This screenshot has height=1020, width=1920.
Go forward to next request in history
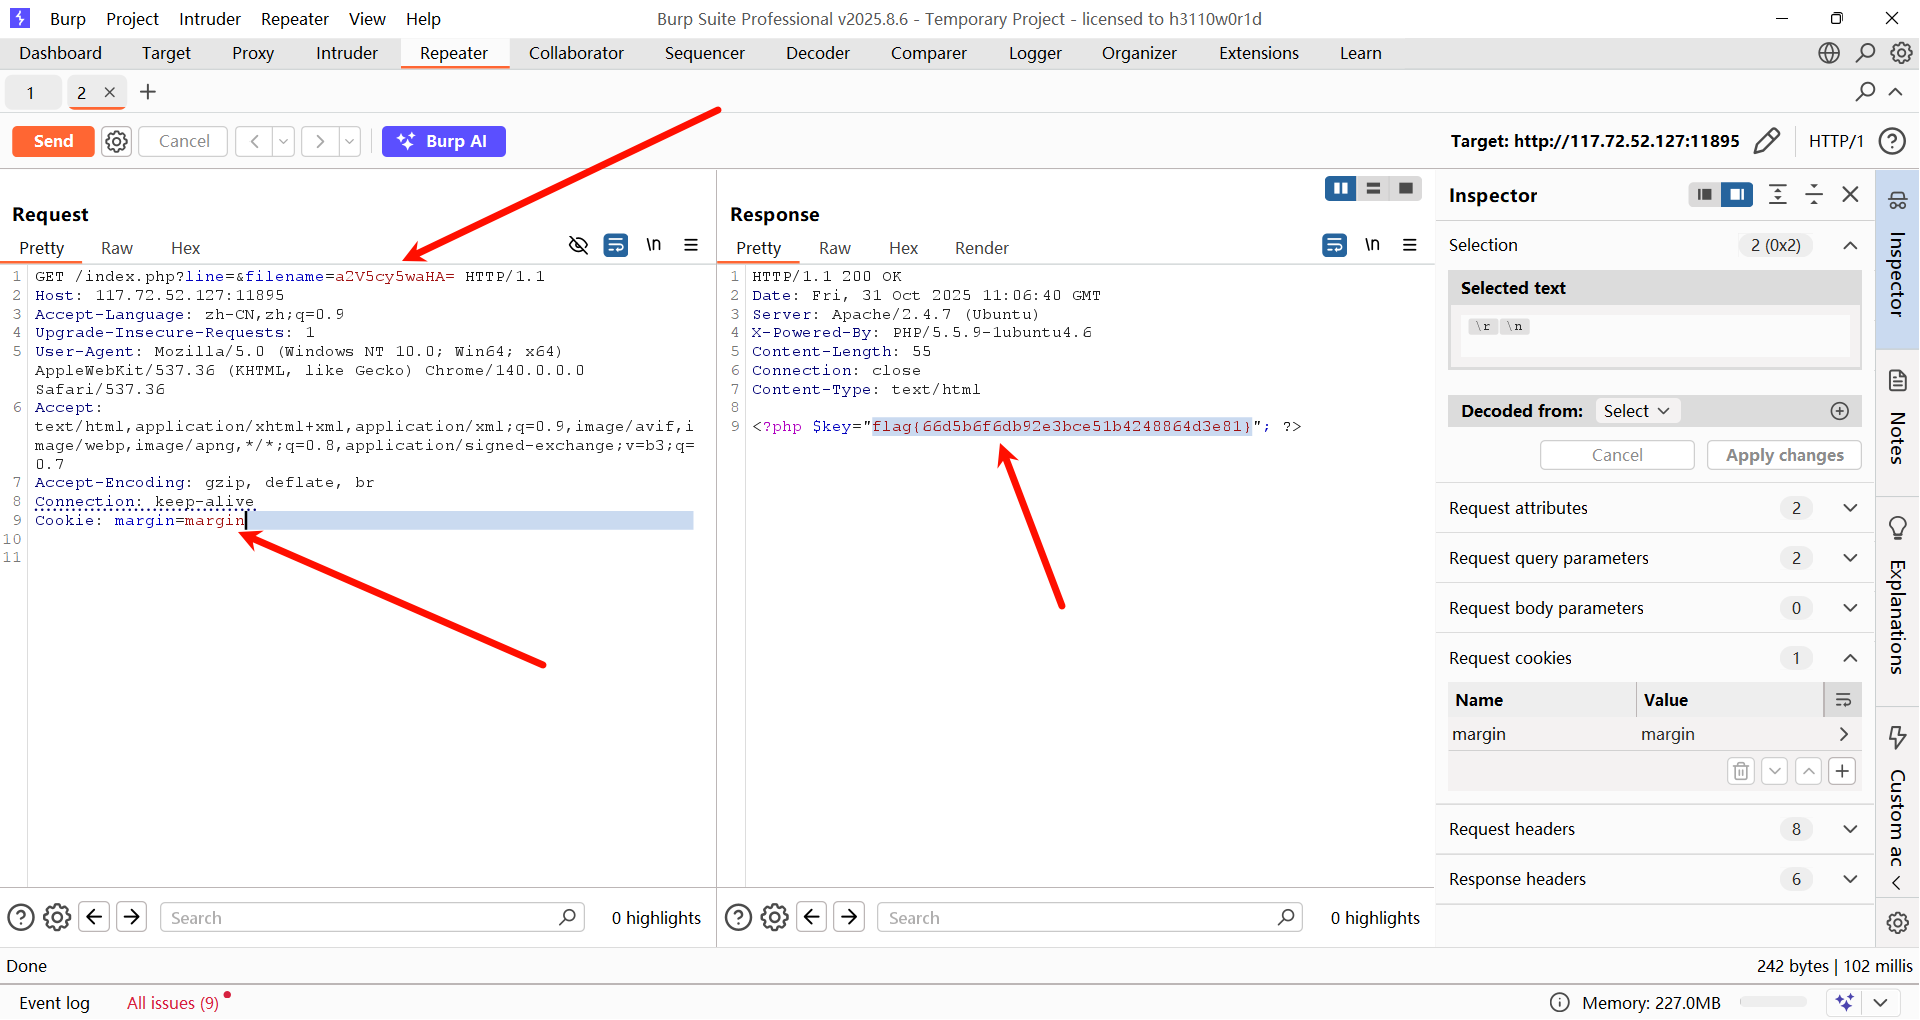tap(320, 141)
